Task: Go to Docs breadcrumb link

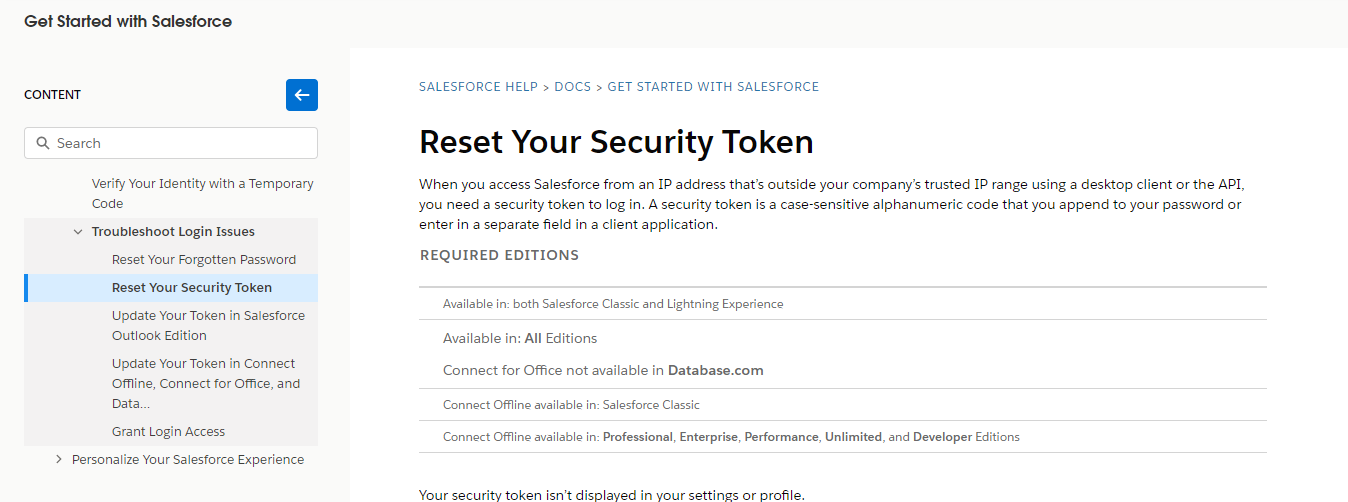Action: (573, 87)
